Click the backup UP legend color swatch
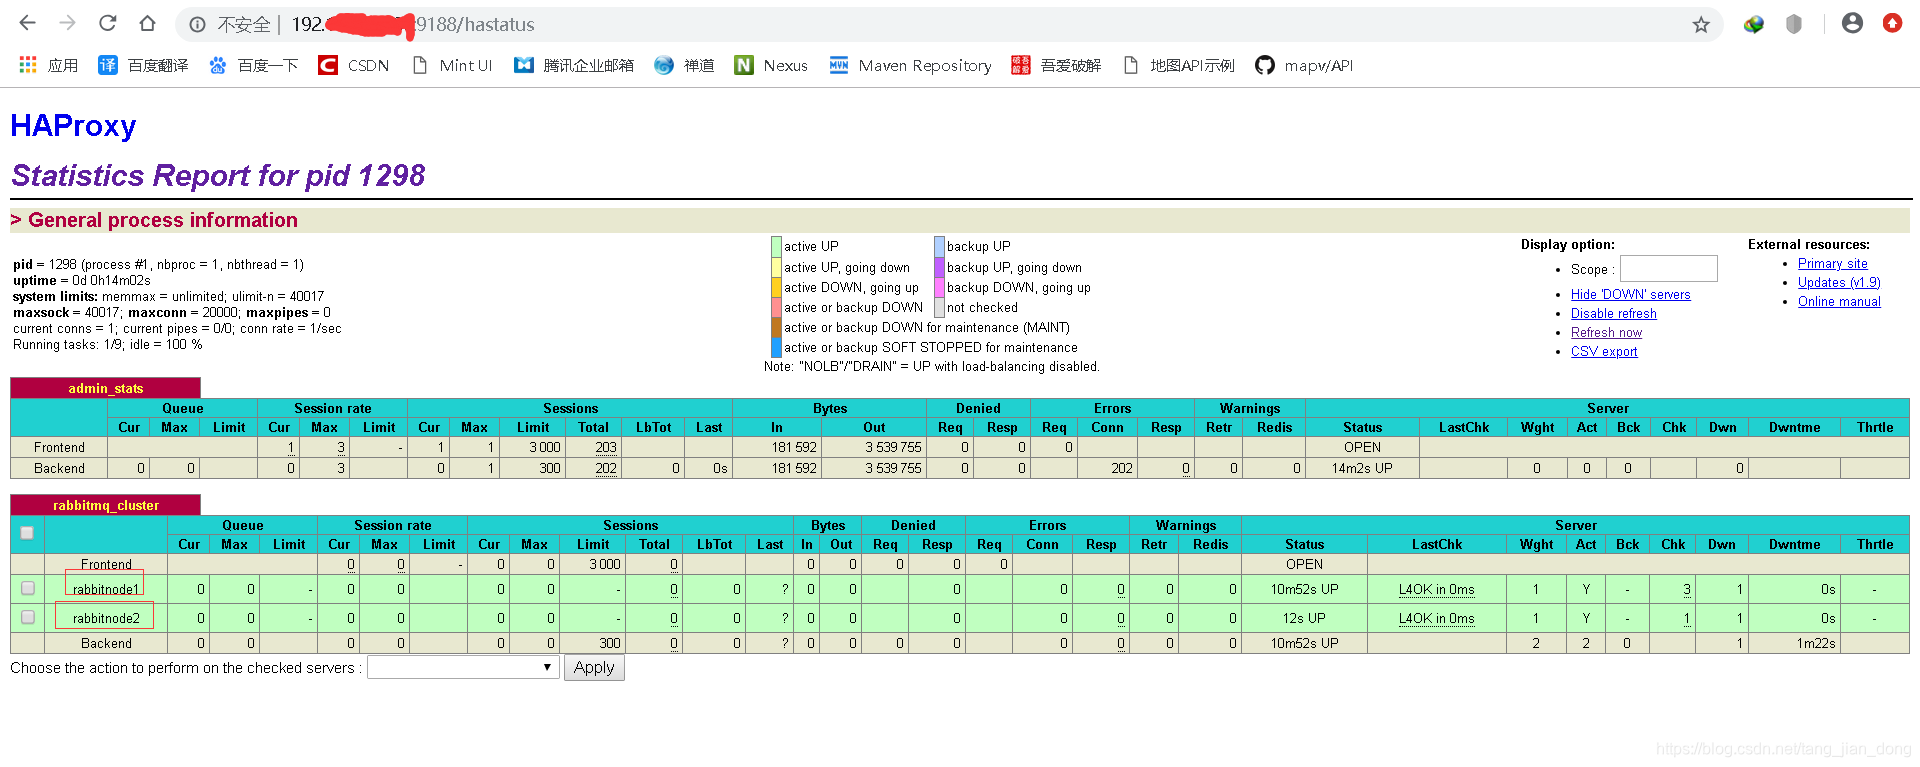 tap(939, 246)
